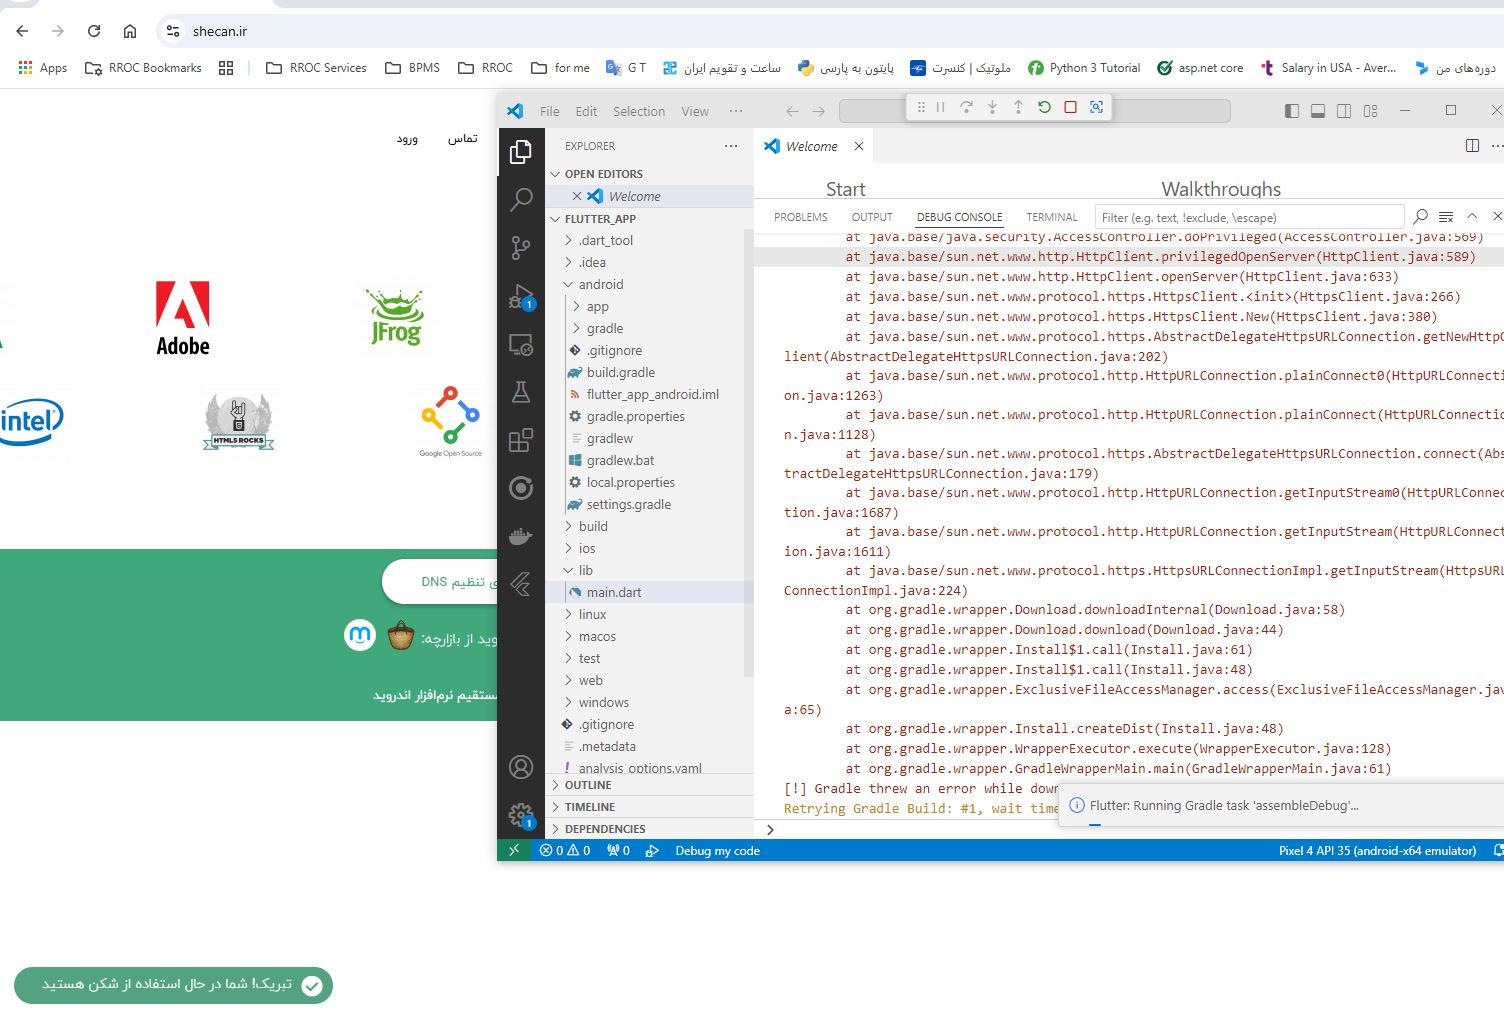Screen dimensions: 1504x1013
Task: Pause the debug session
Action: click(941, 107)
